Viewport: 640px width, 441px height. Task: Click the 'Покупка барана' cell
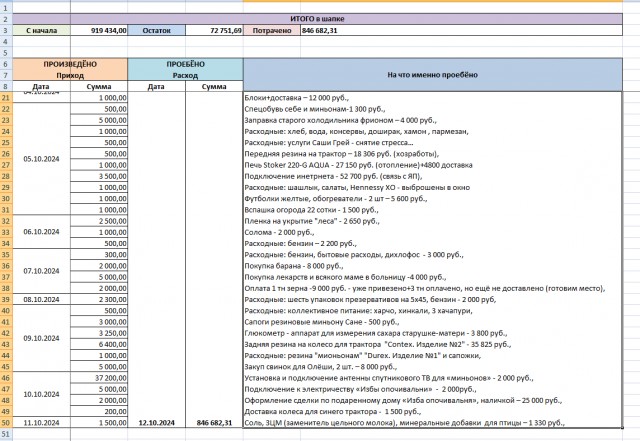433,266
